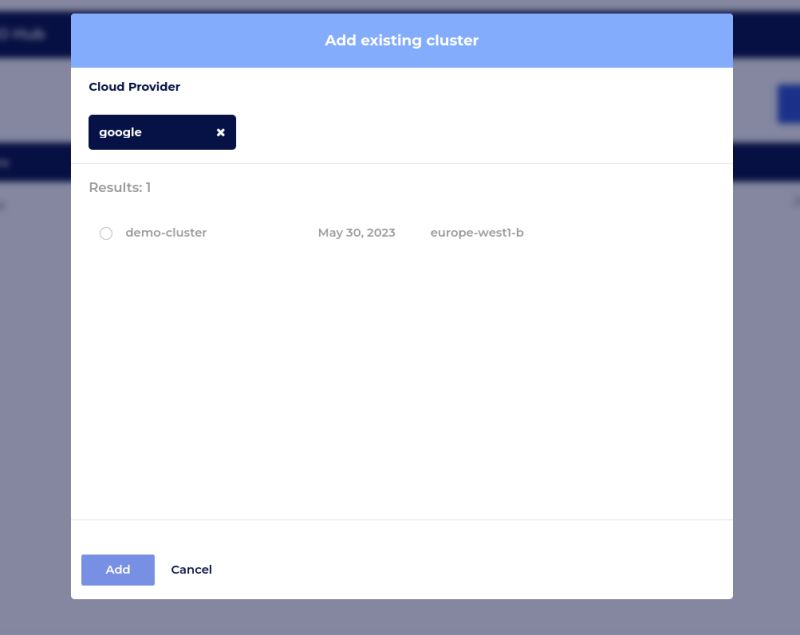Click the May 30, 2023 date entry
Image resolution: width=800 pixels, height=635 pixels.
356,232
